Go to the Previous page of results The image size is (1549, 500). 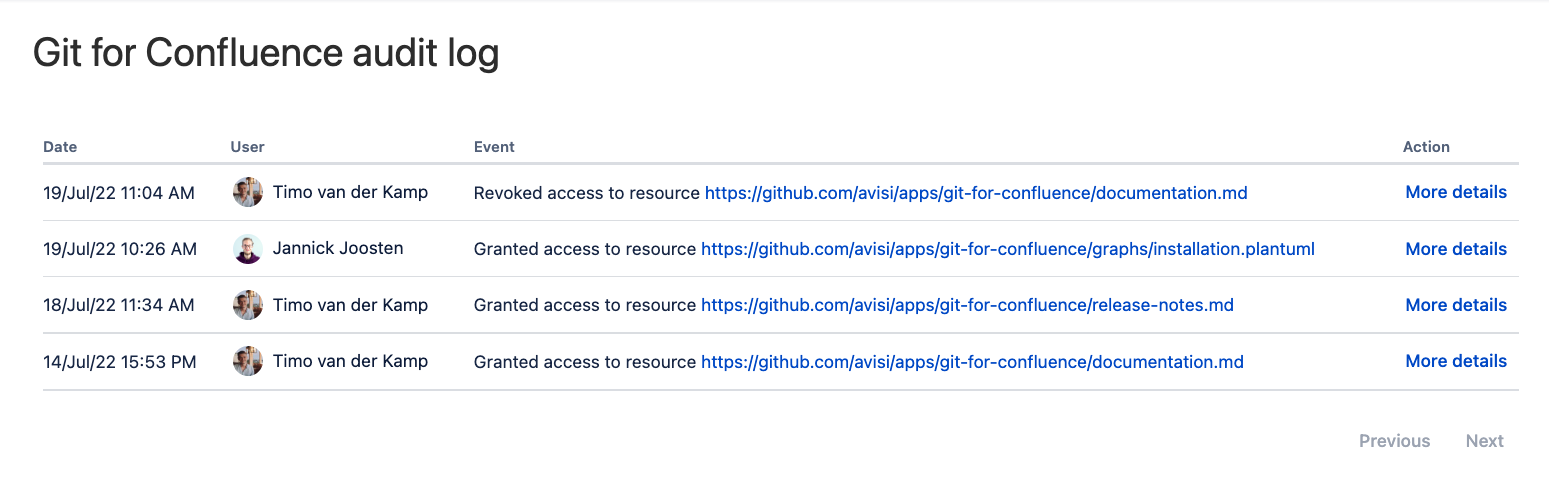[1394, 441]
